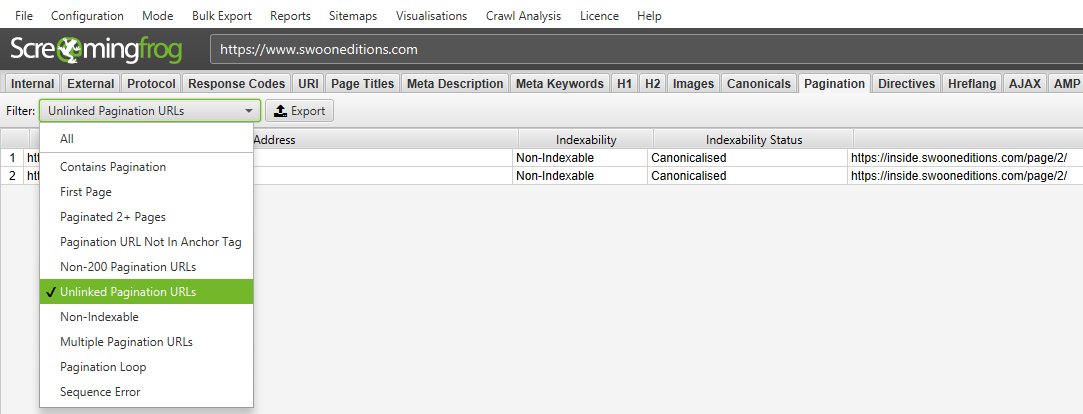
Task: Open the Bulk Export menu
Action: 222,15
